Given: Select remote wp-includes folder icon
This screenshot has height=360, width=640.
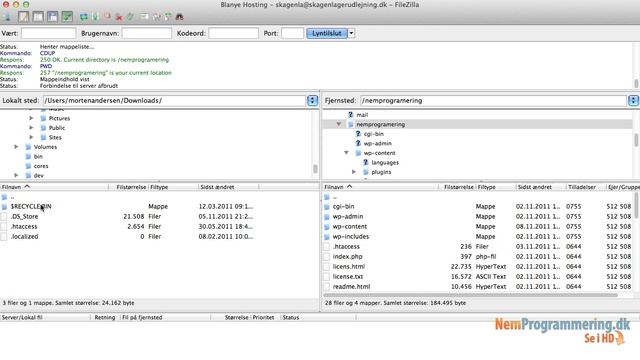Looking at the screenshot, I should (x=327, y=236).
